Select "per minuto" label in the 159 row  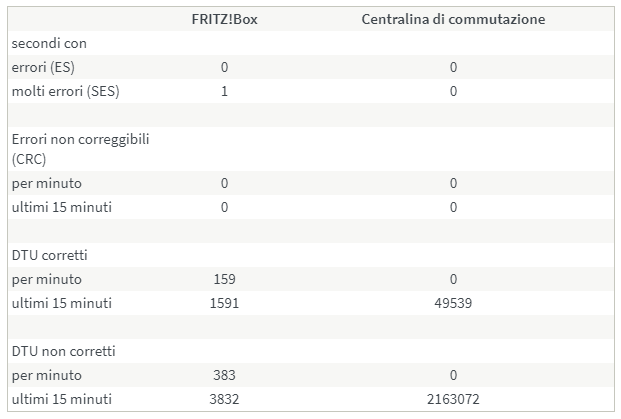[x=46, y=279]
